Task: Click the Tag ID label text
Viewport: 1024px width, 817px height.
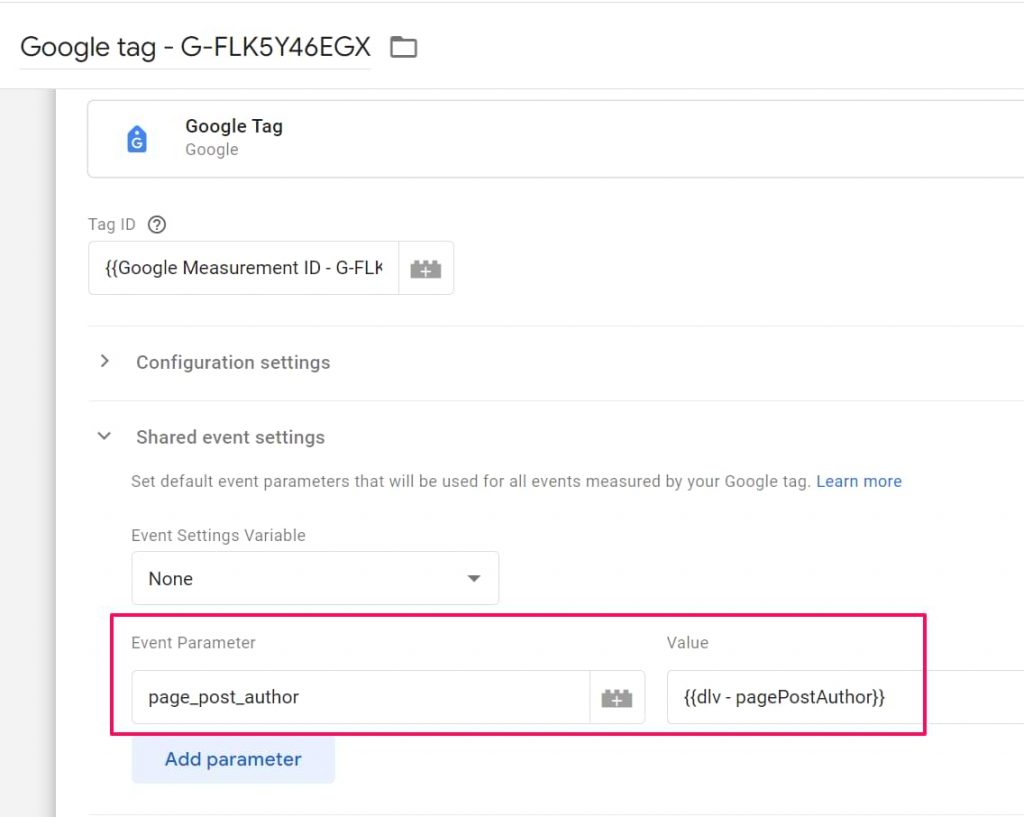Action: pos(112,225)
